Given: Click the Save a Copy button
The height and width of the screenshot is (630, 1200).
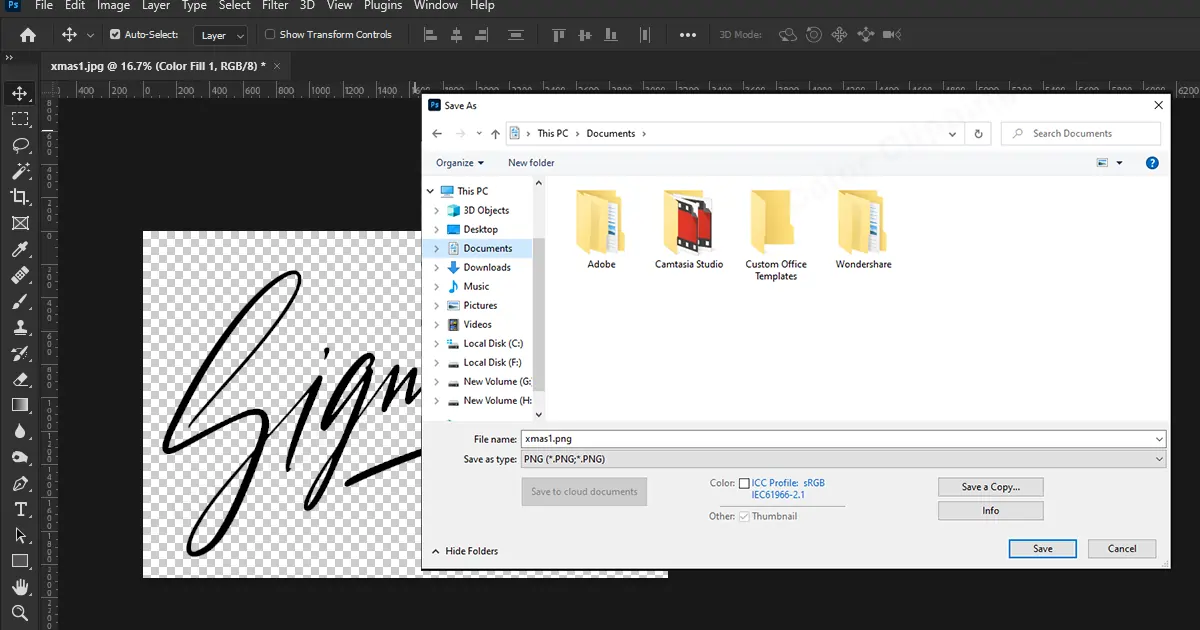Looking at the screenshot, I should tap(990, 487).
